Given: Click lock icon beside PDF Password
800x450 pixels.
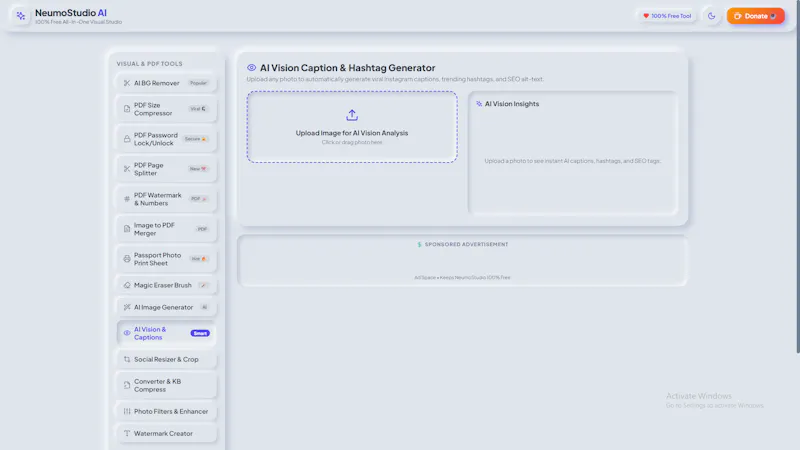Looking at the screenshot, I should (x=127, y=139).
